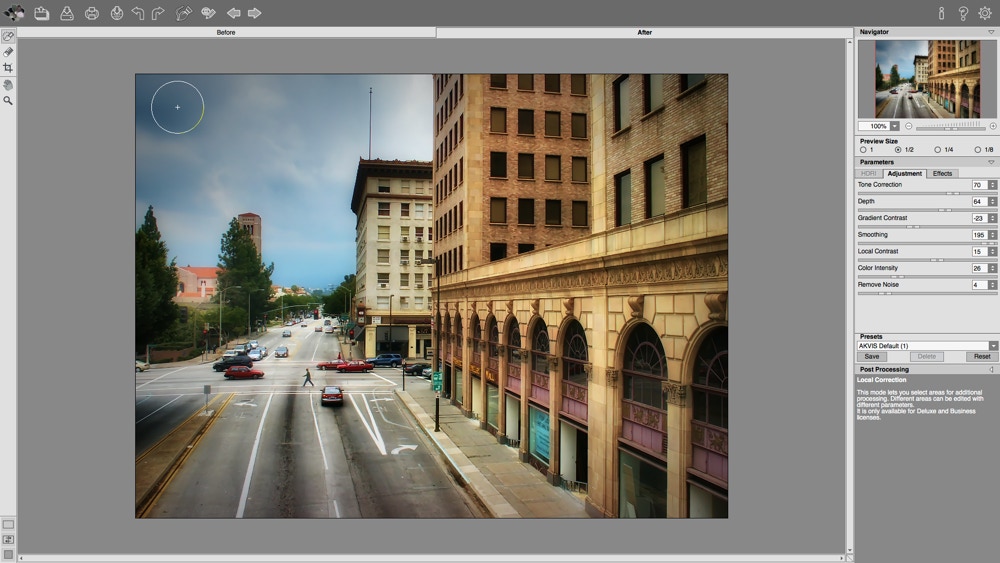Open the zoom percentage dropdown
1000x563 pixels.
click(x=894, y=126)
